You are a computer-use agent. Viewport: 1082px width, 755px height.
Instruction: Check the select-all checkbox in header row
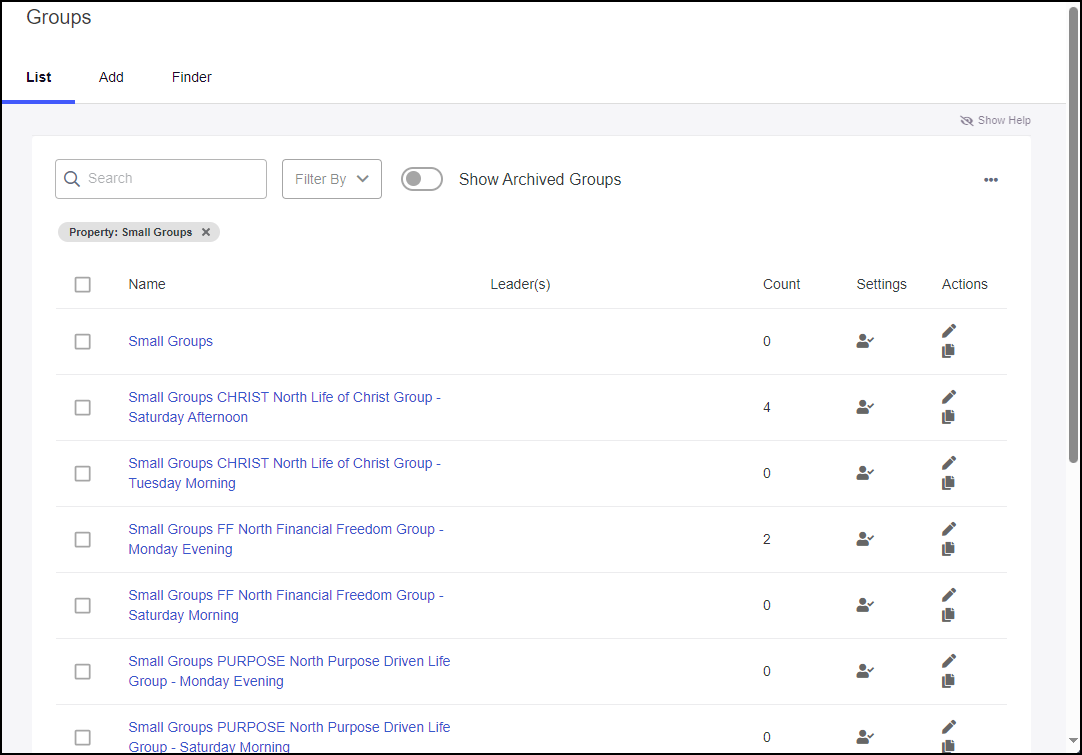(x=82, y=284)
